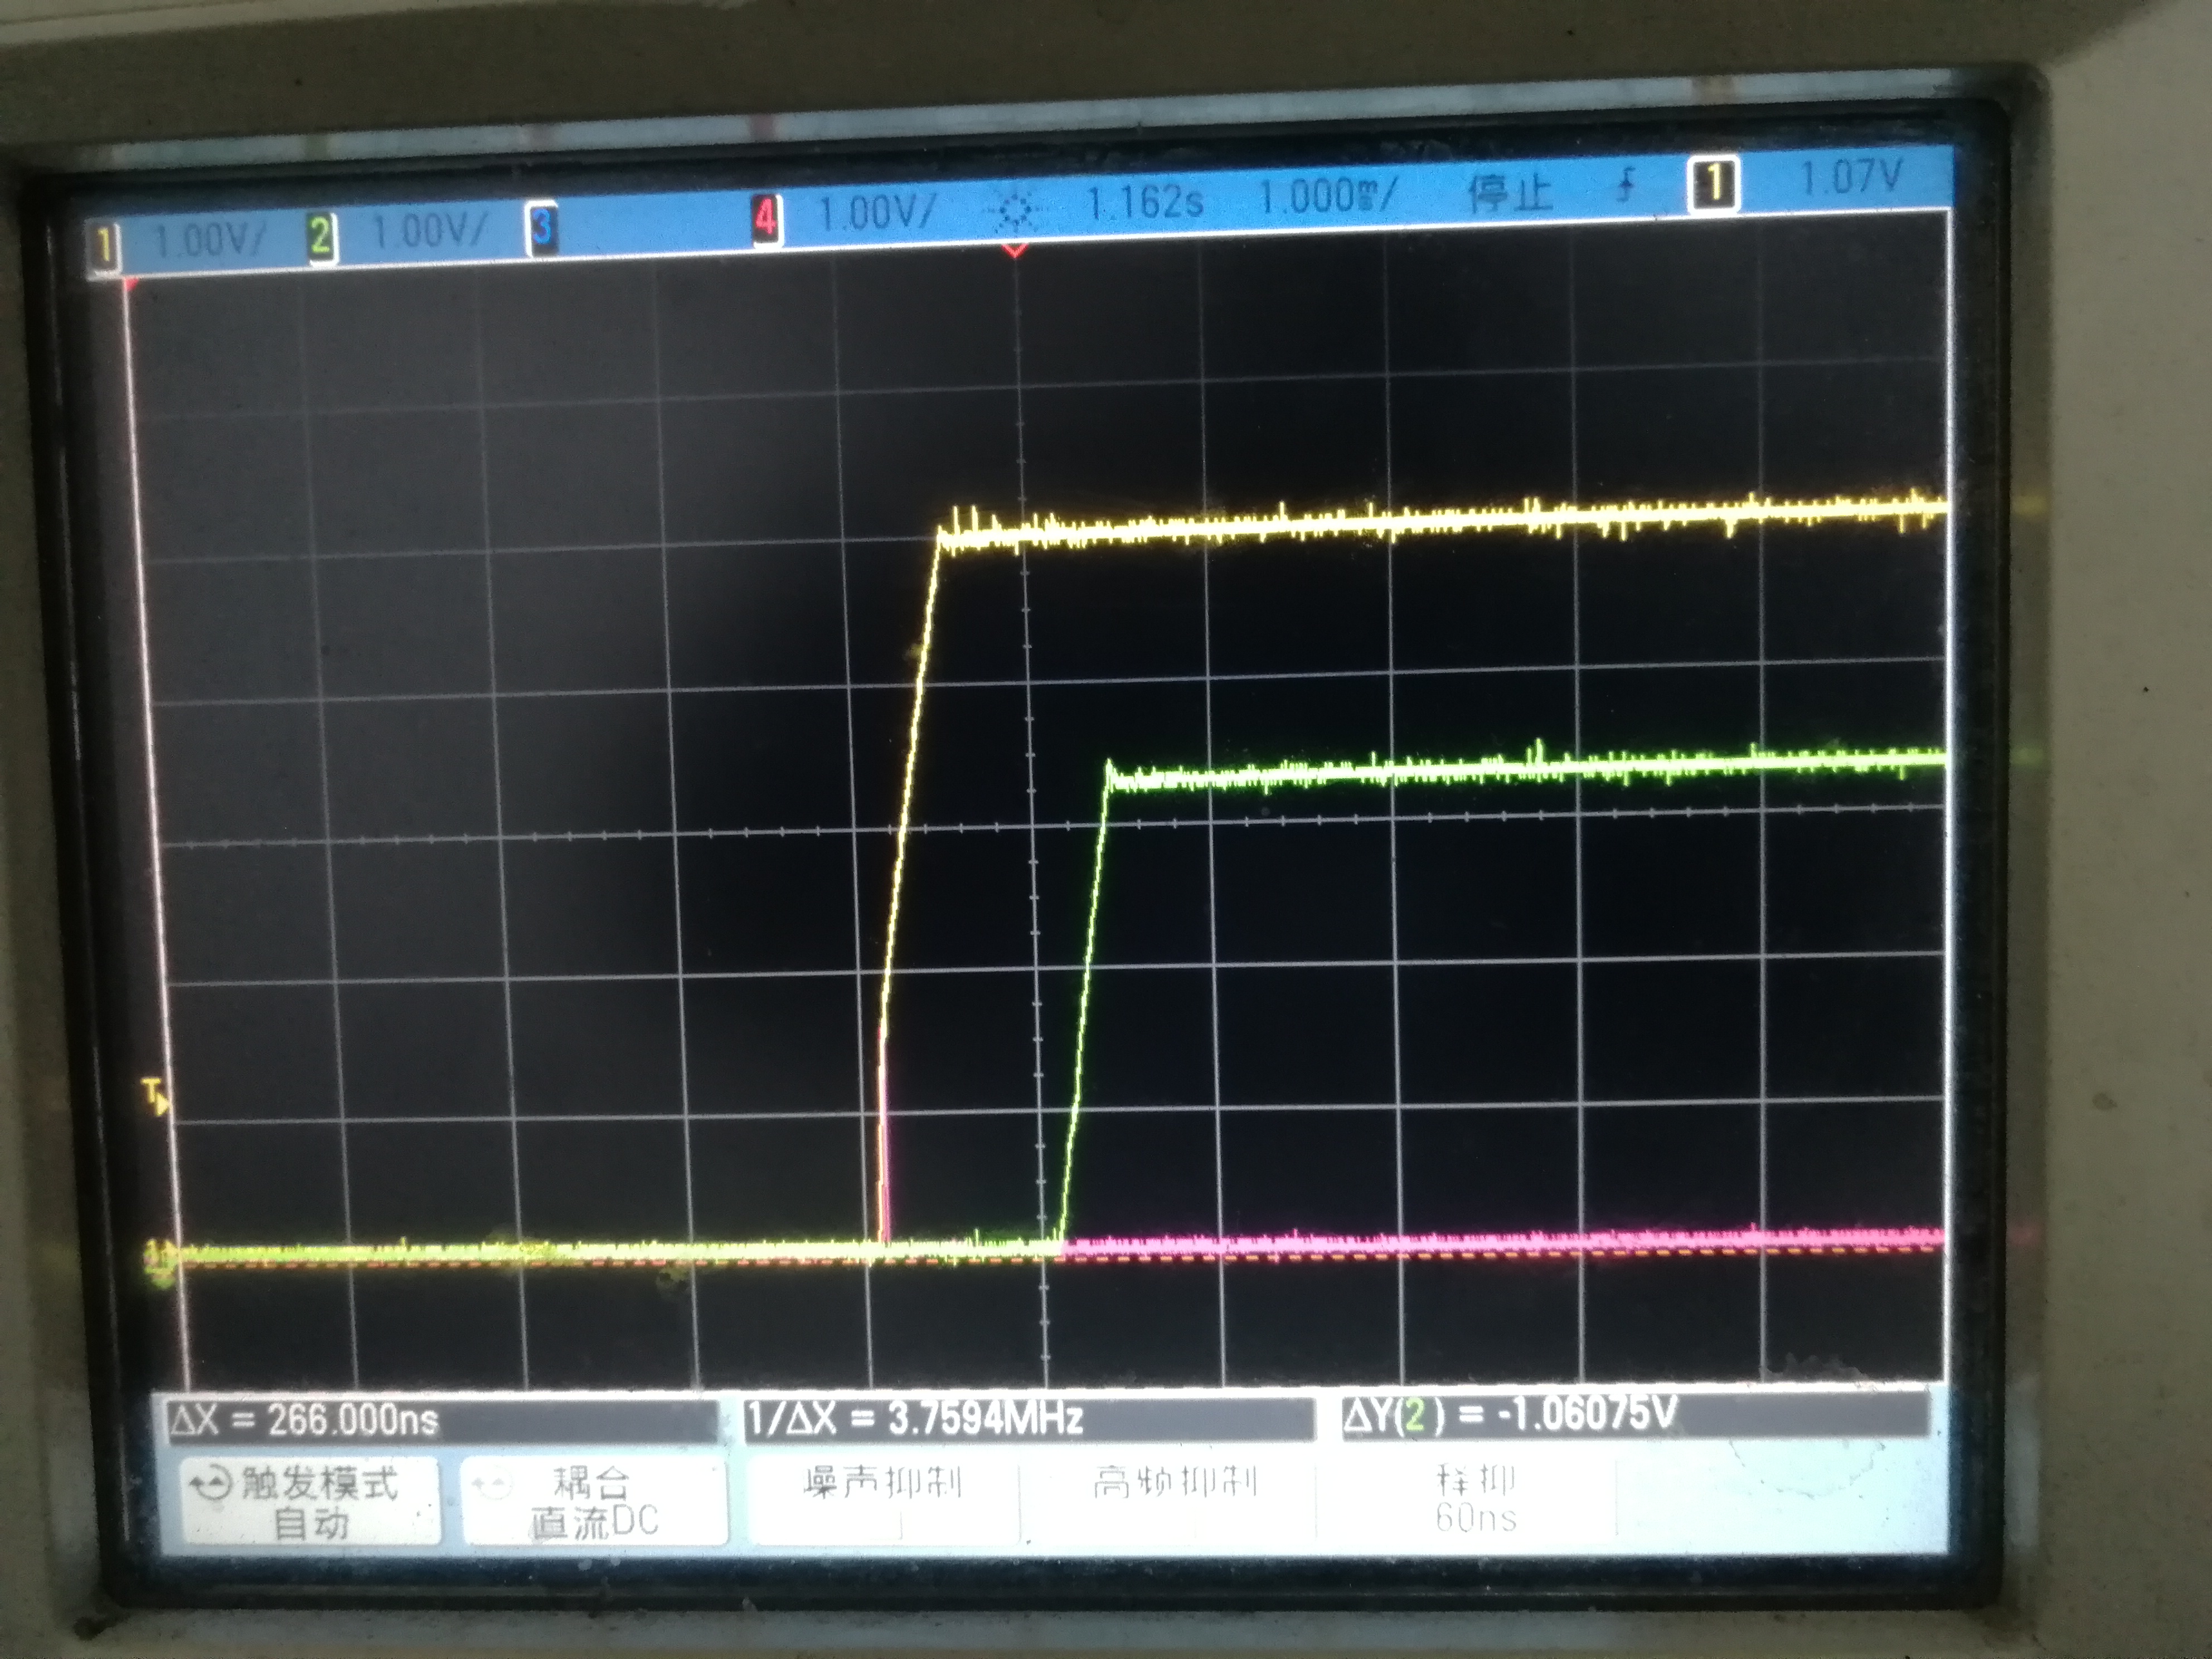Image resolution: width=2212 pixels, height=1659 pixels.
Task: Click the trigger source channel 1 badge
Action: tap(1714, 185)
